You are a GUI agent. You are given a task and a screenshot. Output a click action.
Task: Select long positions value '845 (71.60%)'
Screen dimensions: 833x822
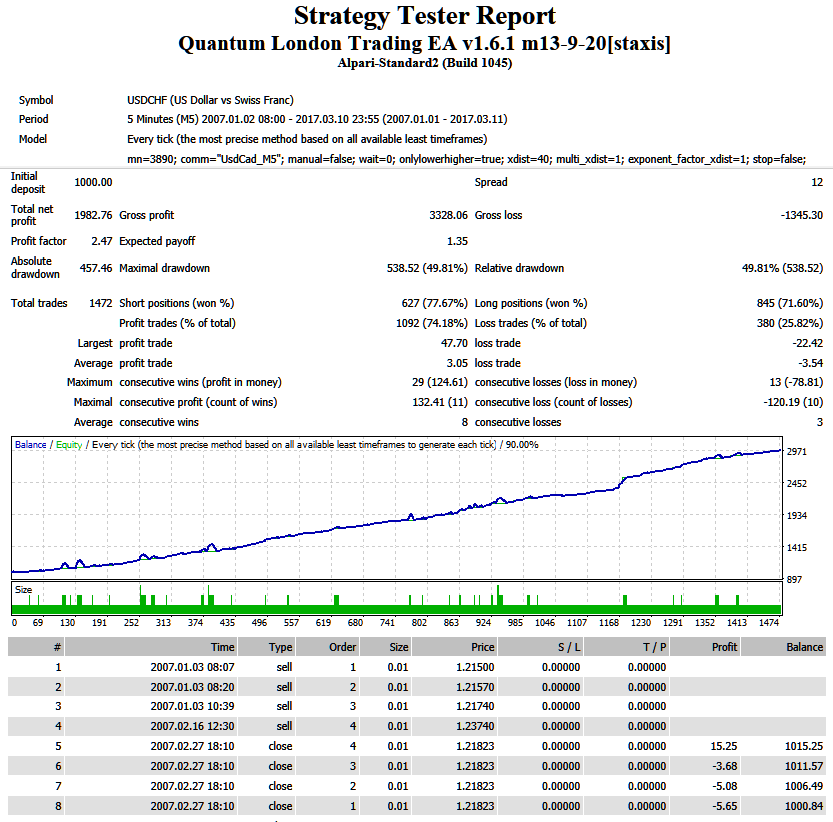tap(790, 303)
